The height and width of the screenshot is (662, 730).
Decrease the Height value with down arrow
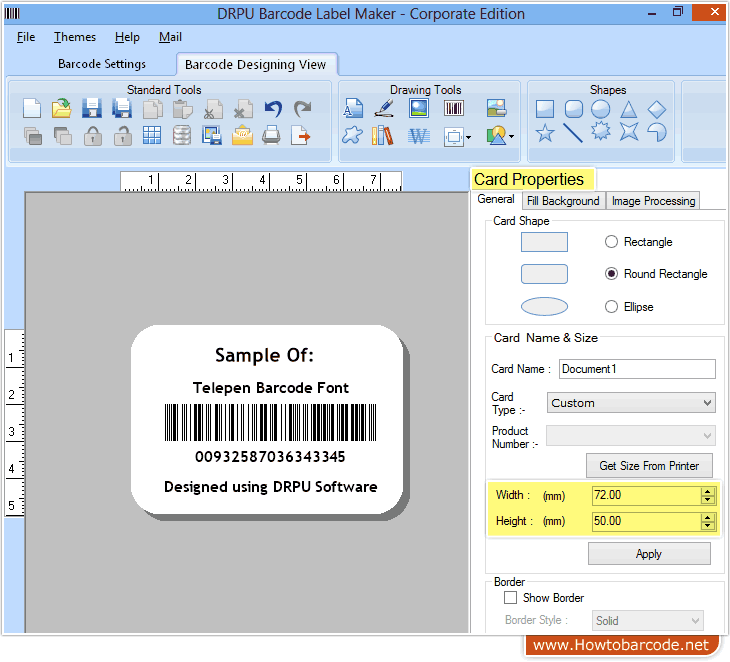(x=708, y=526)
